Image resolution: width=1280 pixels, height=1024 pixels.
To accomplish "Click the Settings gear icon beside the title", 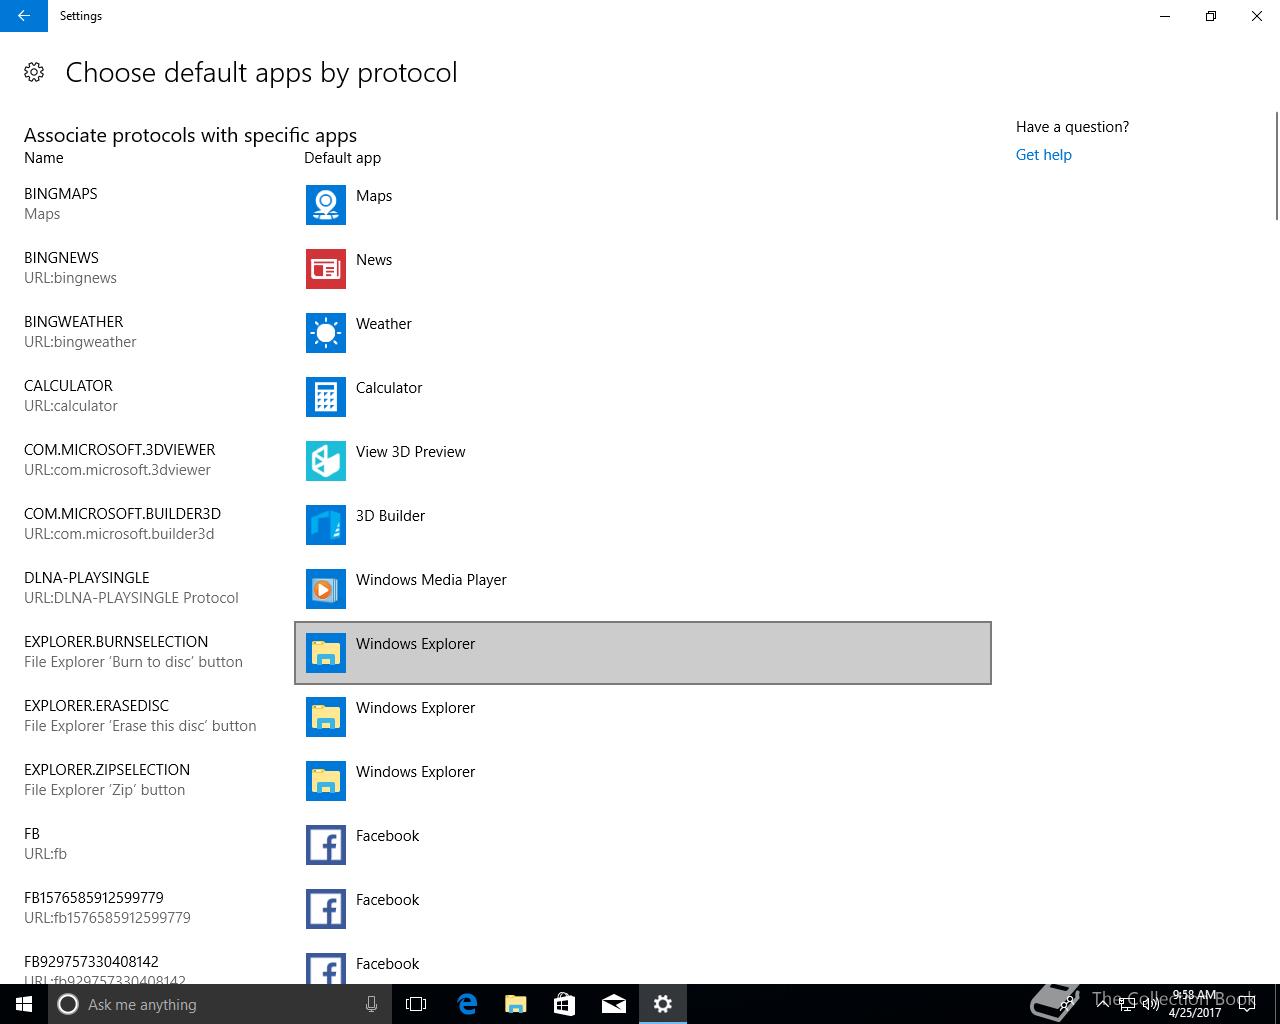I will [x=34, y=72].
